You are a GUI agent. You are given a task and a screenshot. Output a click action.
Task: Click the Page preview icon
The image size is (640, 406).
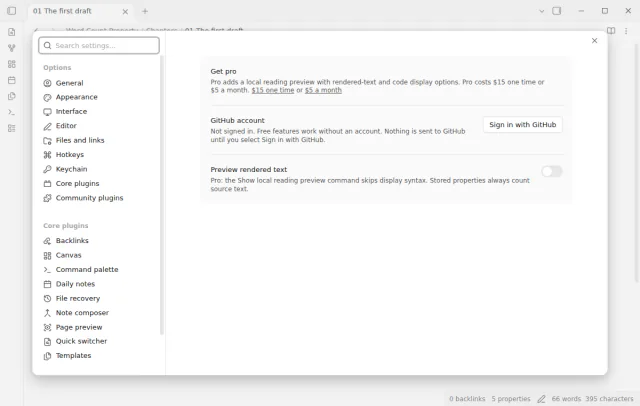(47, 327)
